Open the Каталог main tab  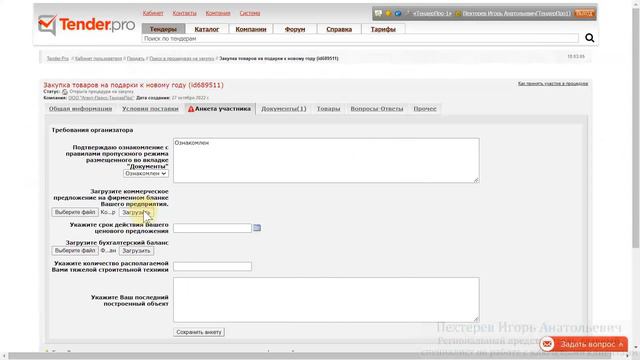(x=207, y=29)
